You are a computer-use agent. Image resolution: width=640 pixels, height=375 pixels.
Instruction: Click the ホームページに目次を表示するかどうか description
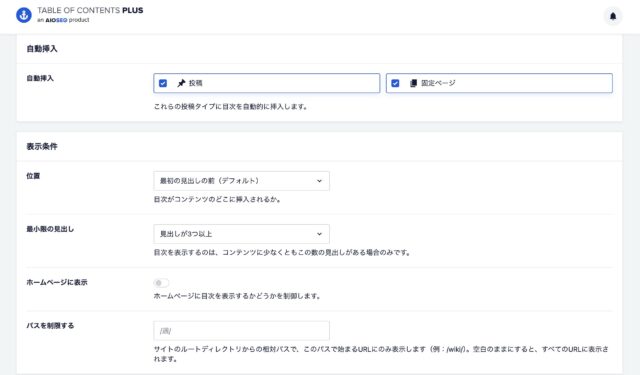click(x=237, y=296)
